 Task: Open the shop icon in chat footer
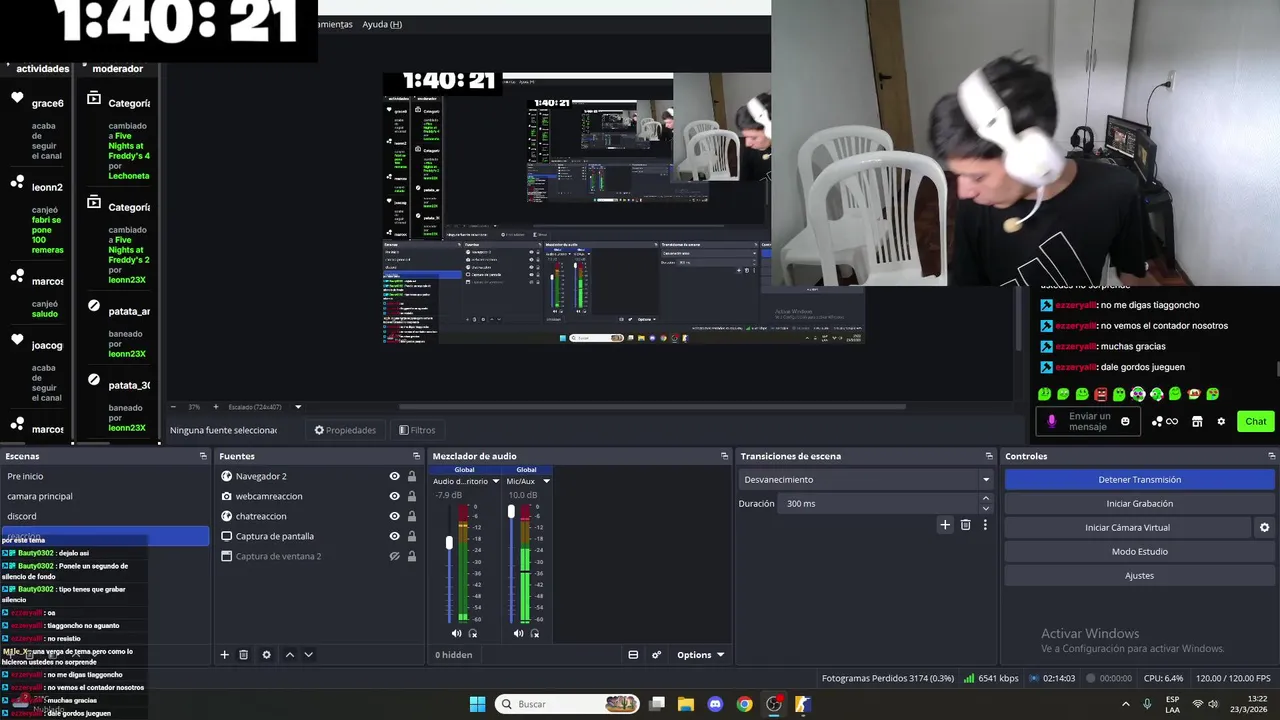(x=1197, y=421)
